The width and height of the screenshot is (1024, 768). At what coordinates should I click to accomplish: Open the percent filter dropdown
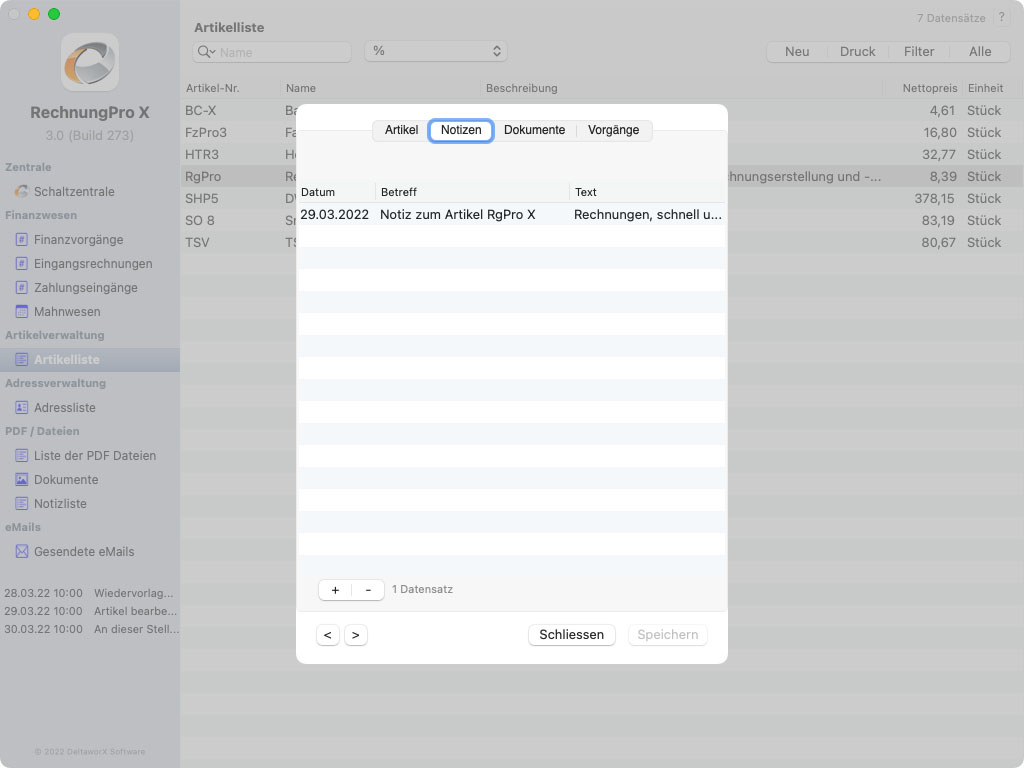(x=436, y=51)
